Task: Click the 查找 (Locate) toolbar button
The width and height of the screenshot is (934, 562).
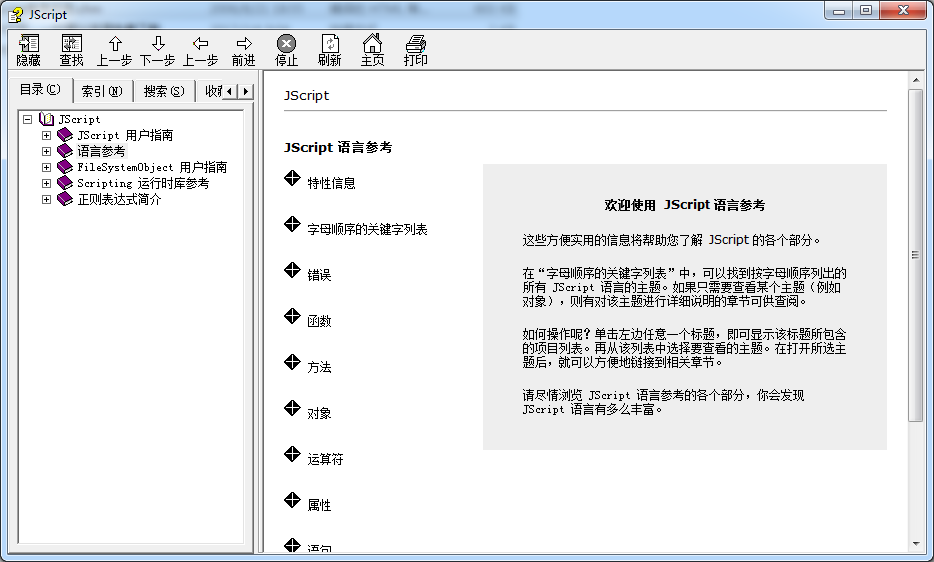Action: 71,50
